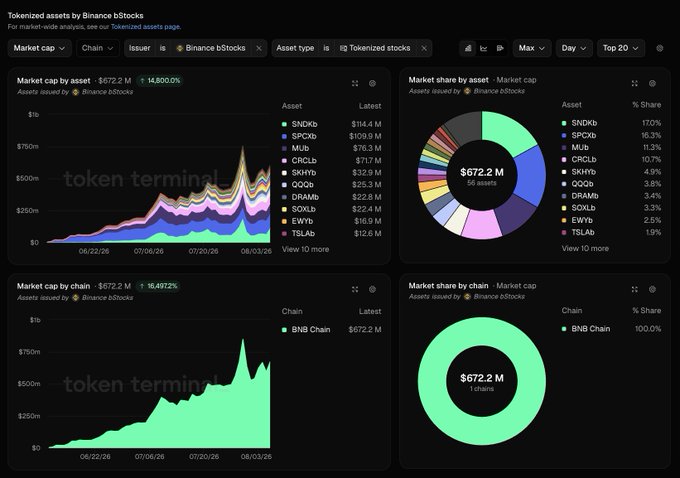
Task: Click the Tokenized stocks icon in Asset type filter
Action: [343, 48]
